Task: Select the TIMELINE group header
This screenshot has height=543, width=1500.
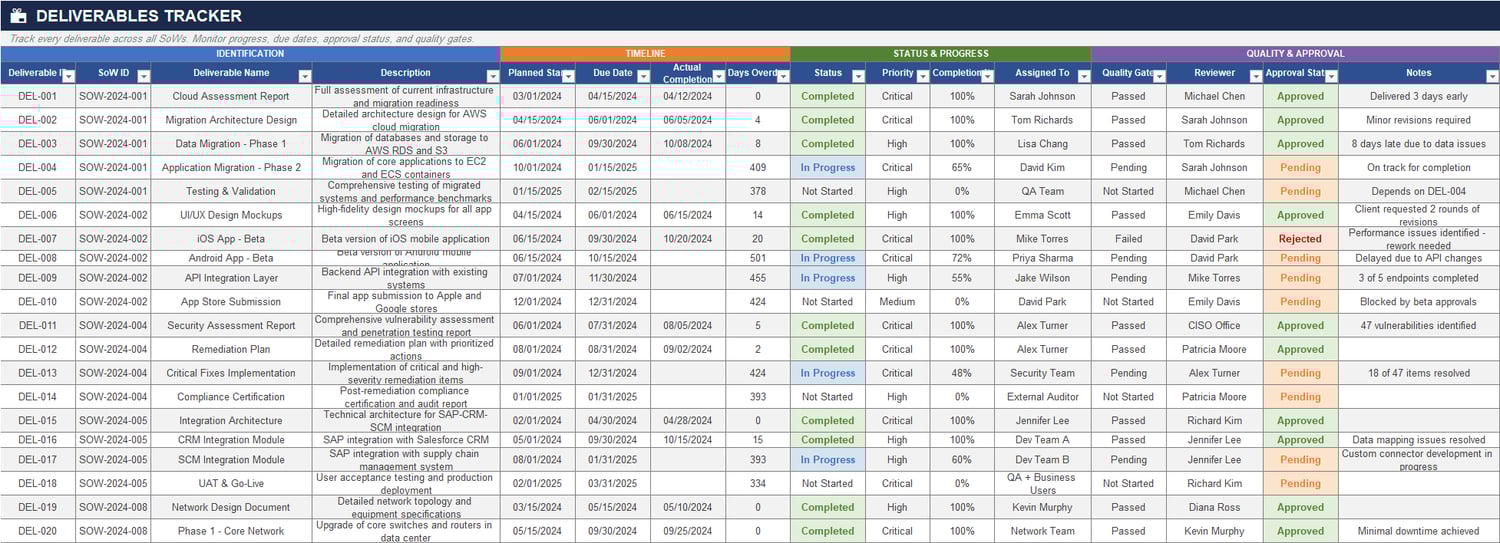Action: tap(645, 54)
